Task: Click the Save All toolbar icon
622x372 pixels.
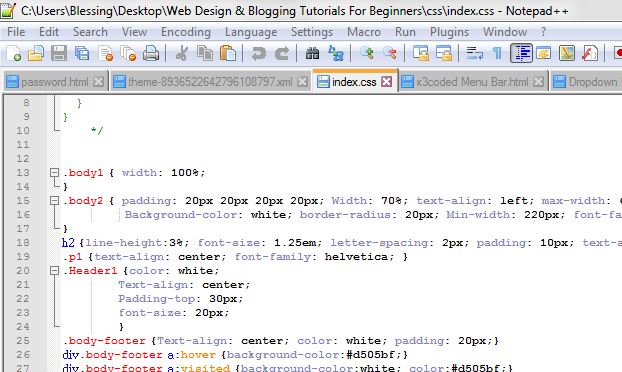Action: [x=82, y=53]
